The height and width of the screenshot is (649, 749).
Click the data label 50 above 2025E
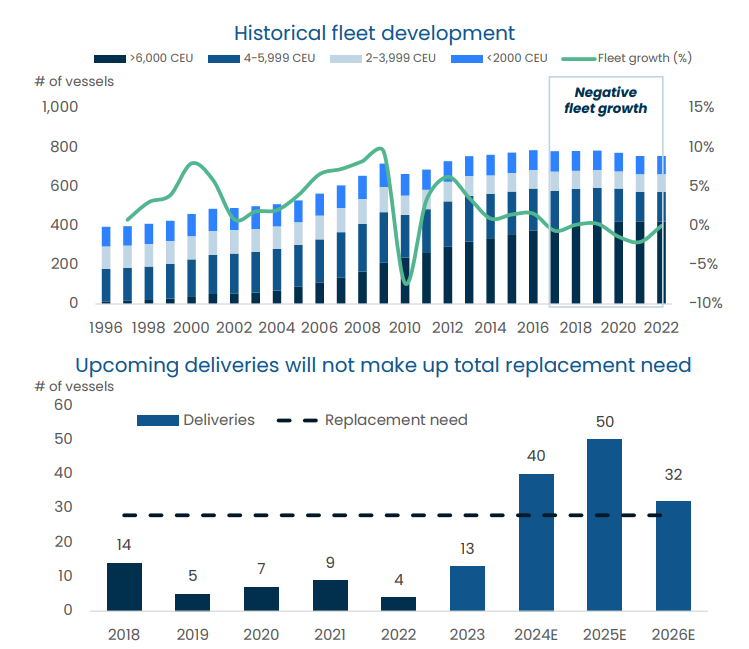click(x=605, y=422)
